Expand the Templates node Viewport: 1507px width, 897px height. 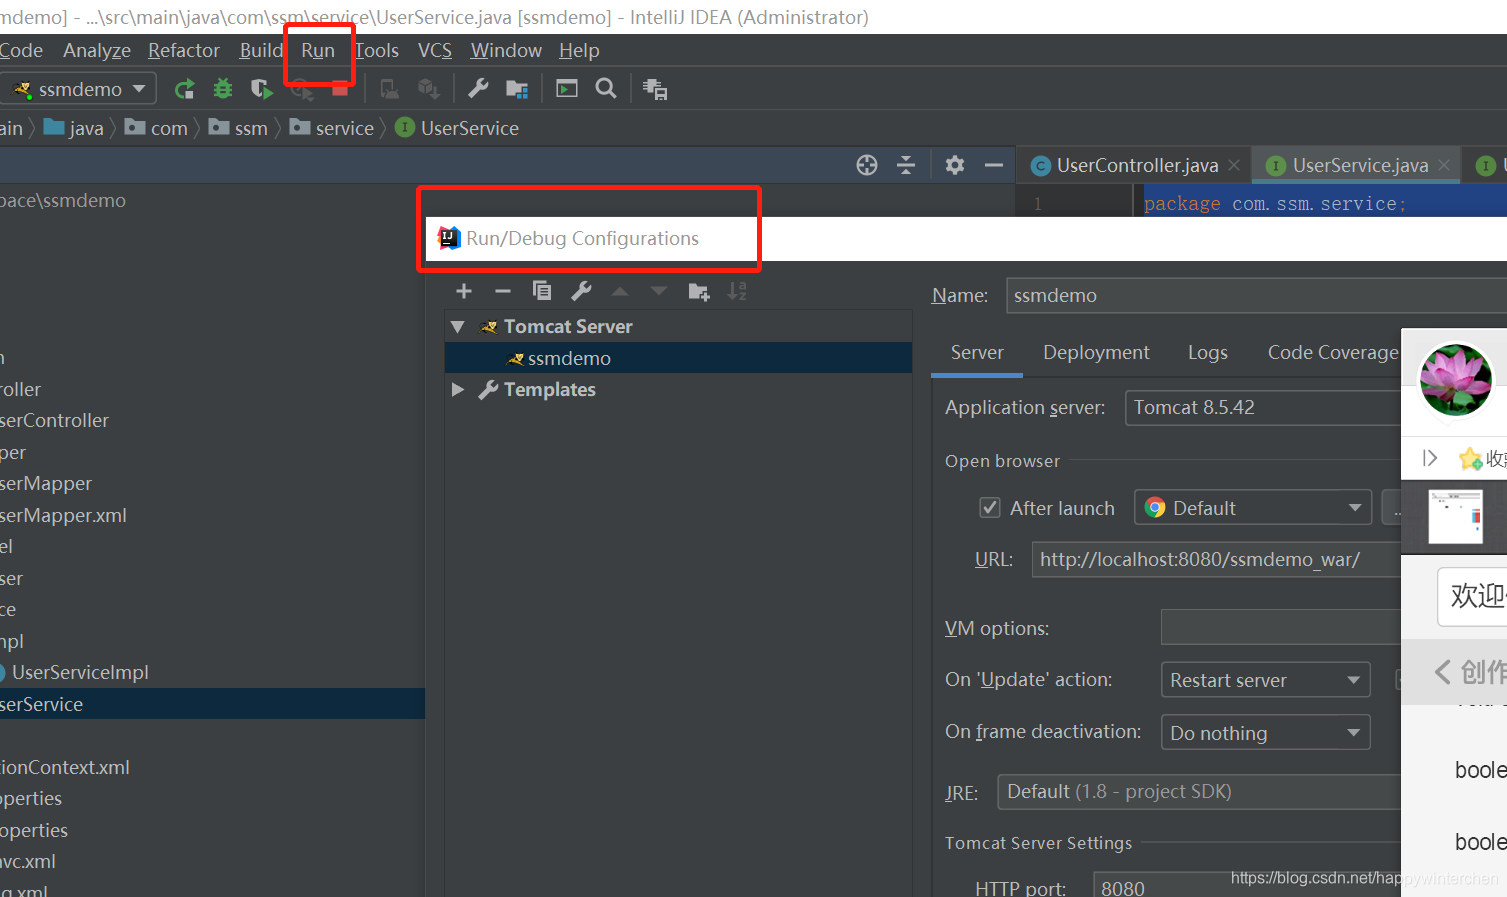[x=458, y=390]
